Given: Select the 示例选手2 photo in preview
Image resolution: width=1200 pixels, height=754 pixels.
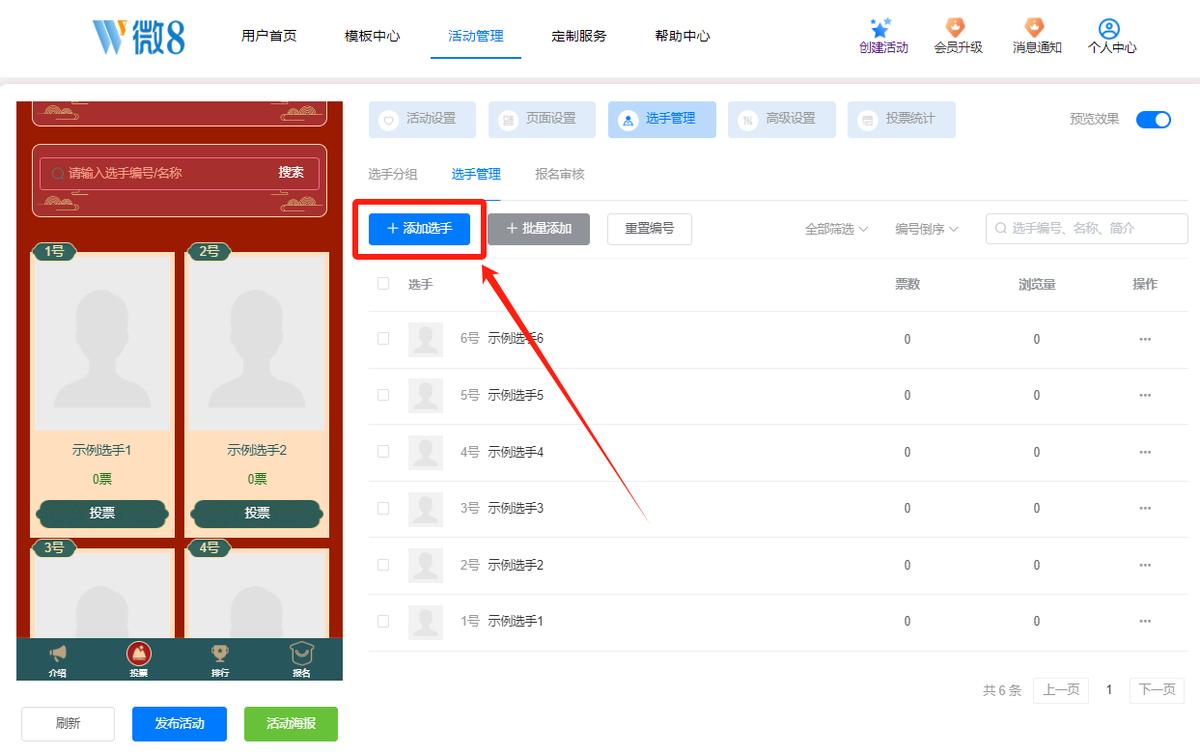Looking at the screenshot, I should click(x=257, y=344).
